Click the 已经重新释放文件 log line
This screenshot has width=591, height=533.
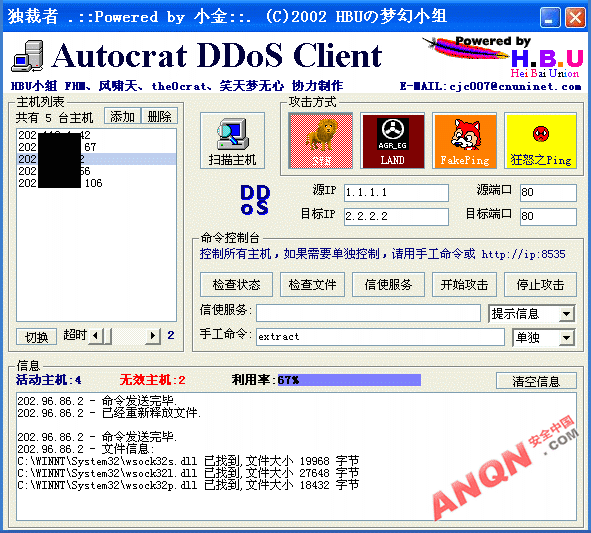pyautogui.click(x=109, y=413)
